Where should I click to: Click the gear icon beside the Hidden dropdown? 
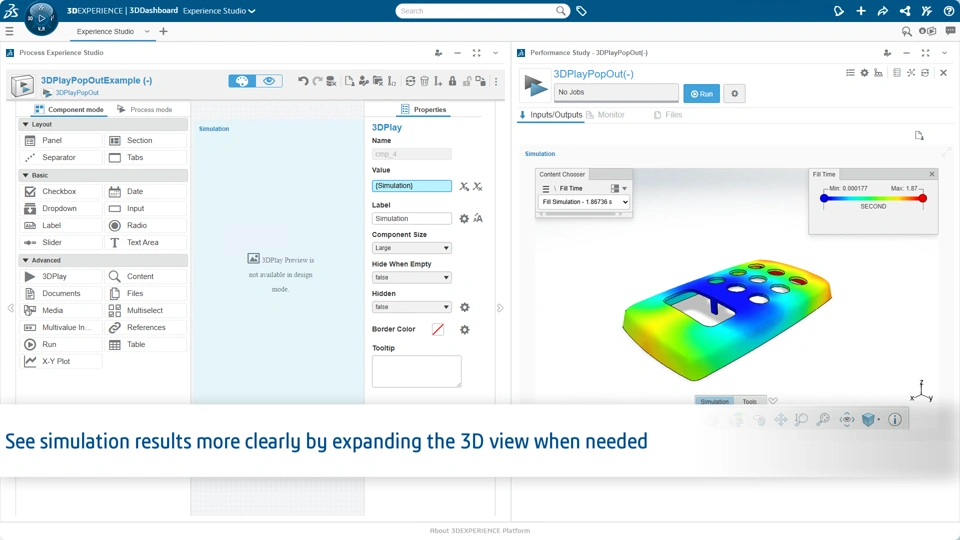pos(465,307)
